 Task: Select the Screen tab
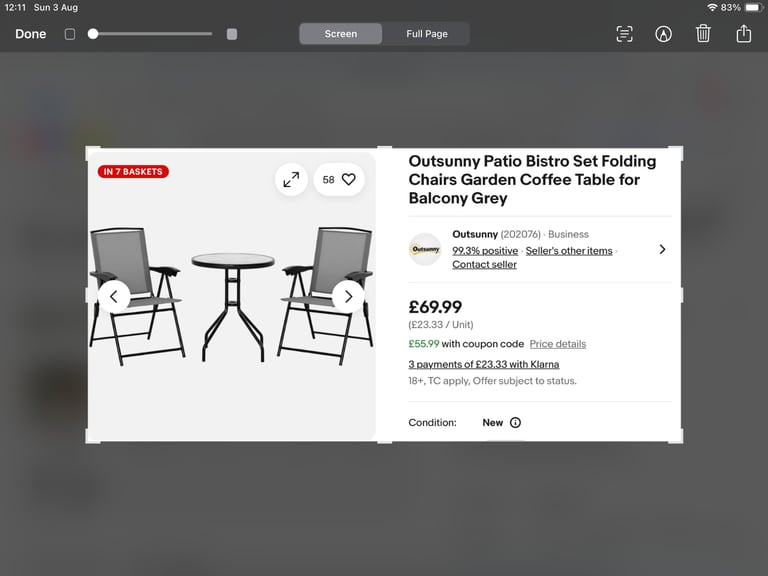click(x=340, y=34)
